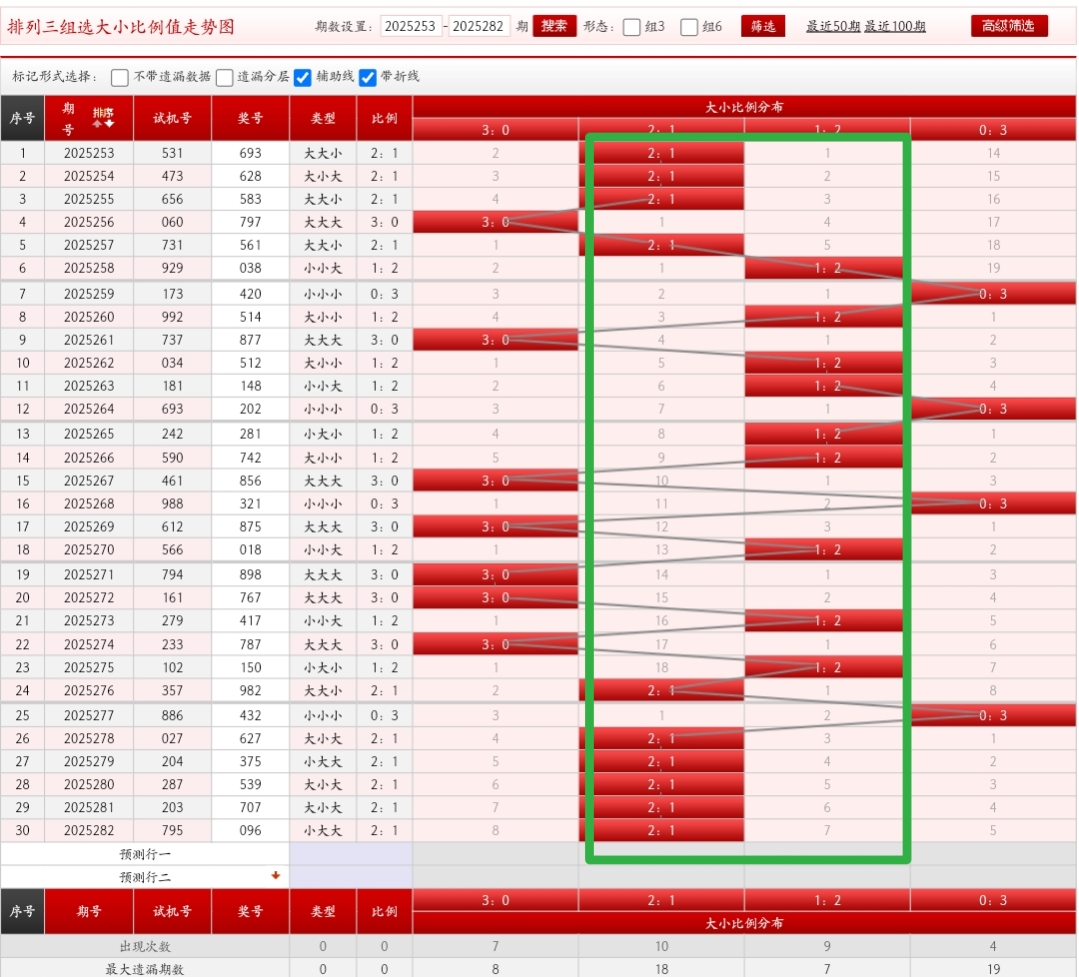Click the bottom 3:0 column header

click(x=495, y=900)
